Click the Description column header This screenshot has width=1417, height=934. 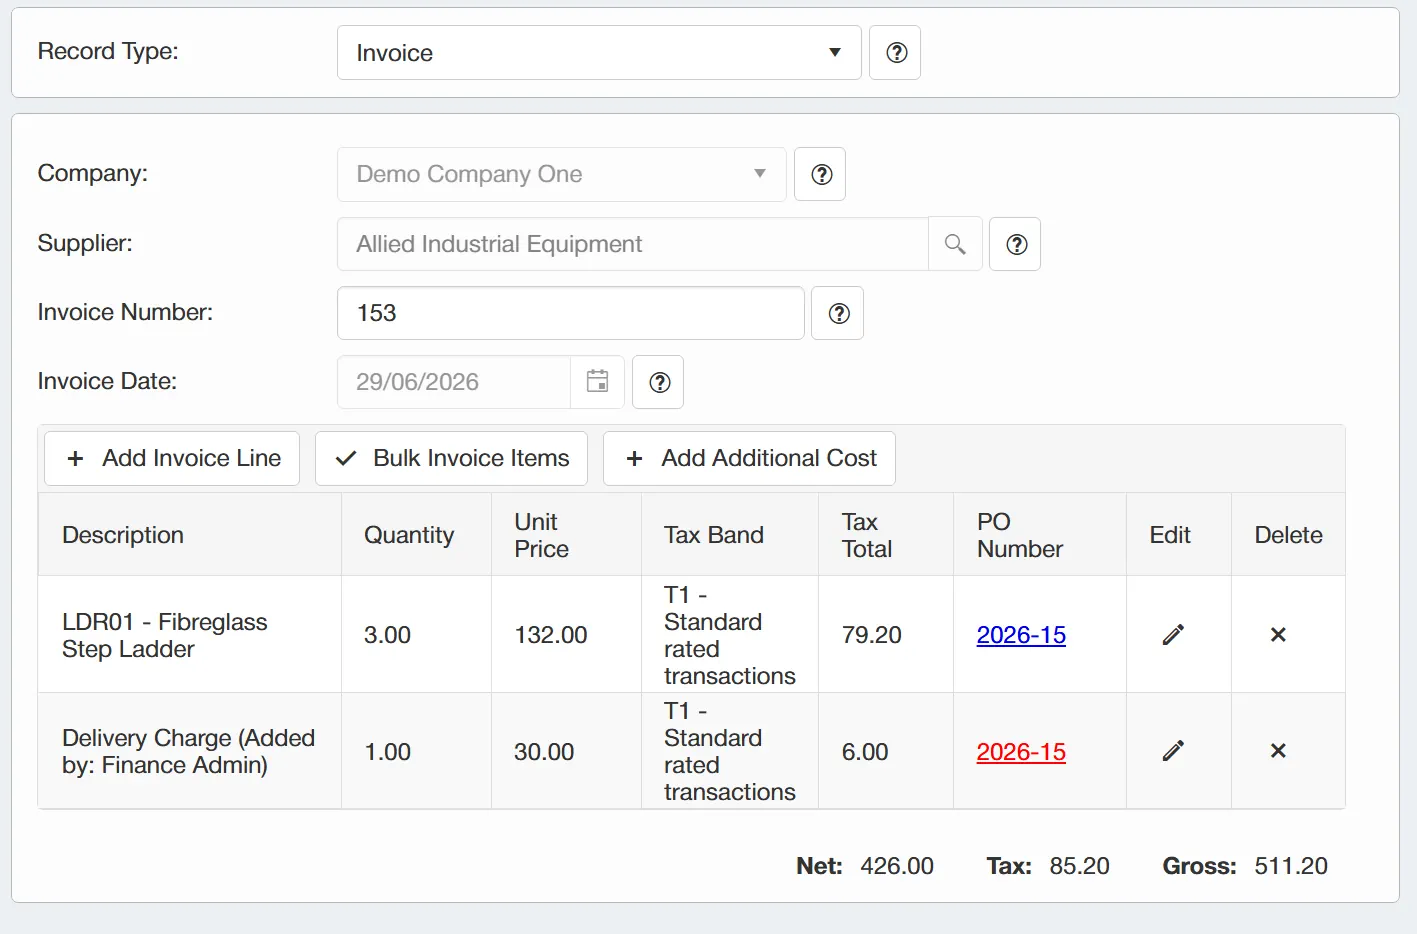point(190,535)
